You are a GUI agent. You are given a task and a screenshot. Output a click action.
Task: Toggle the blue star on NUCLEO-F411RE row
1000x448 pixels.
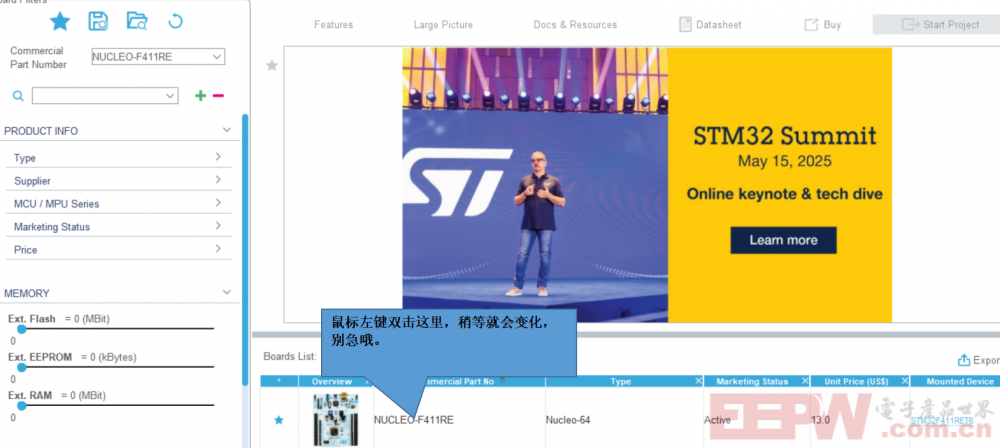[279, 420]
